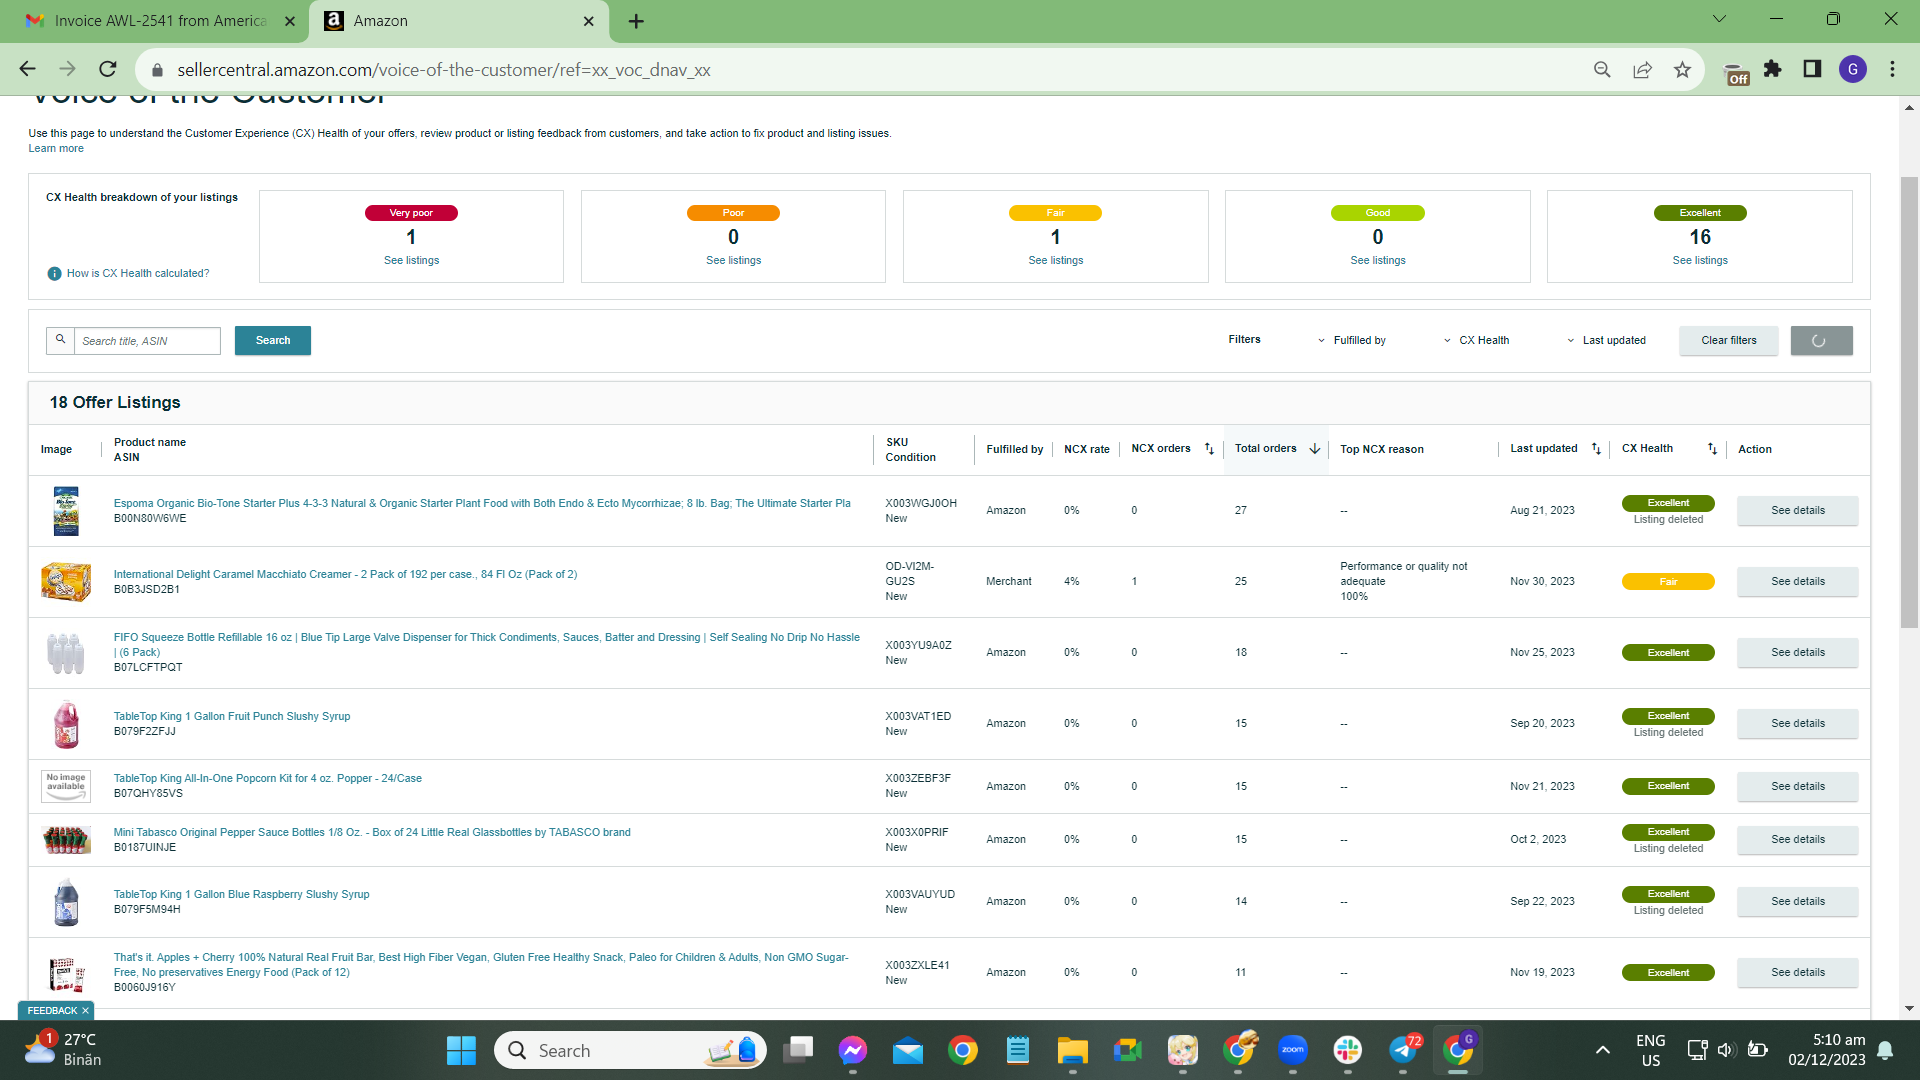See details for Espoma Organic Bio-Tone listing

pos(1798,511)
